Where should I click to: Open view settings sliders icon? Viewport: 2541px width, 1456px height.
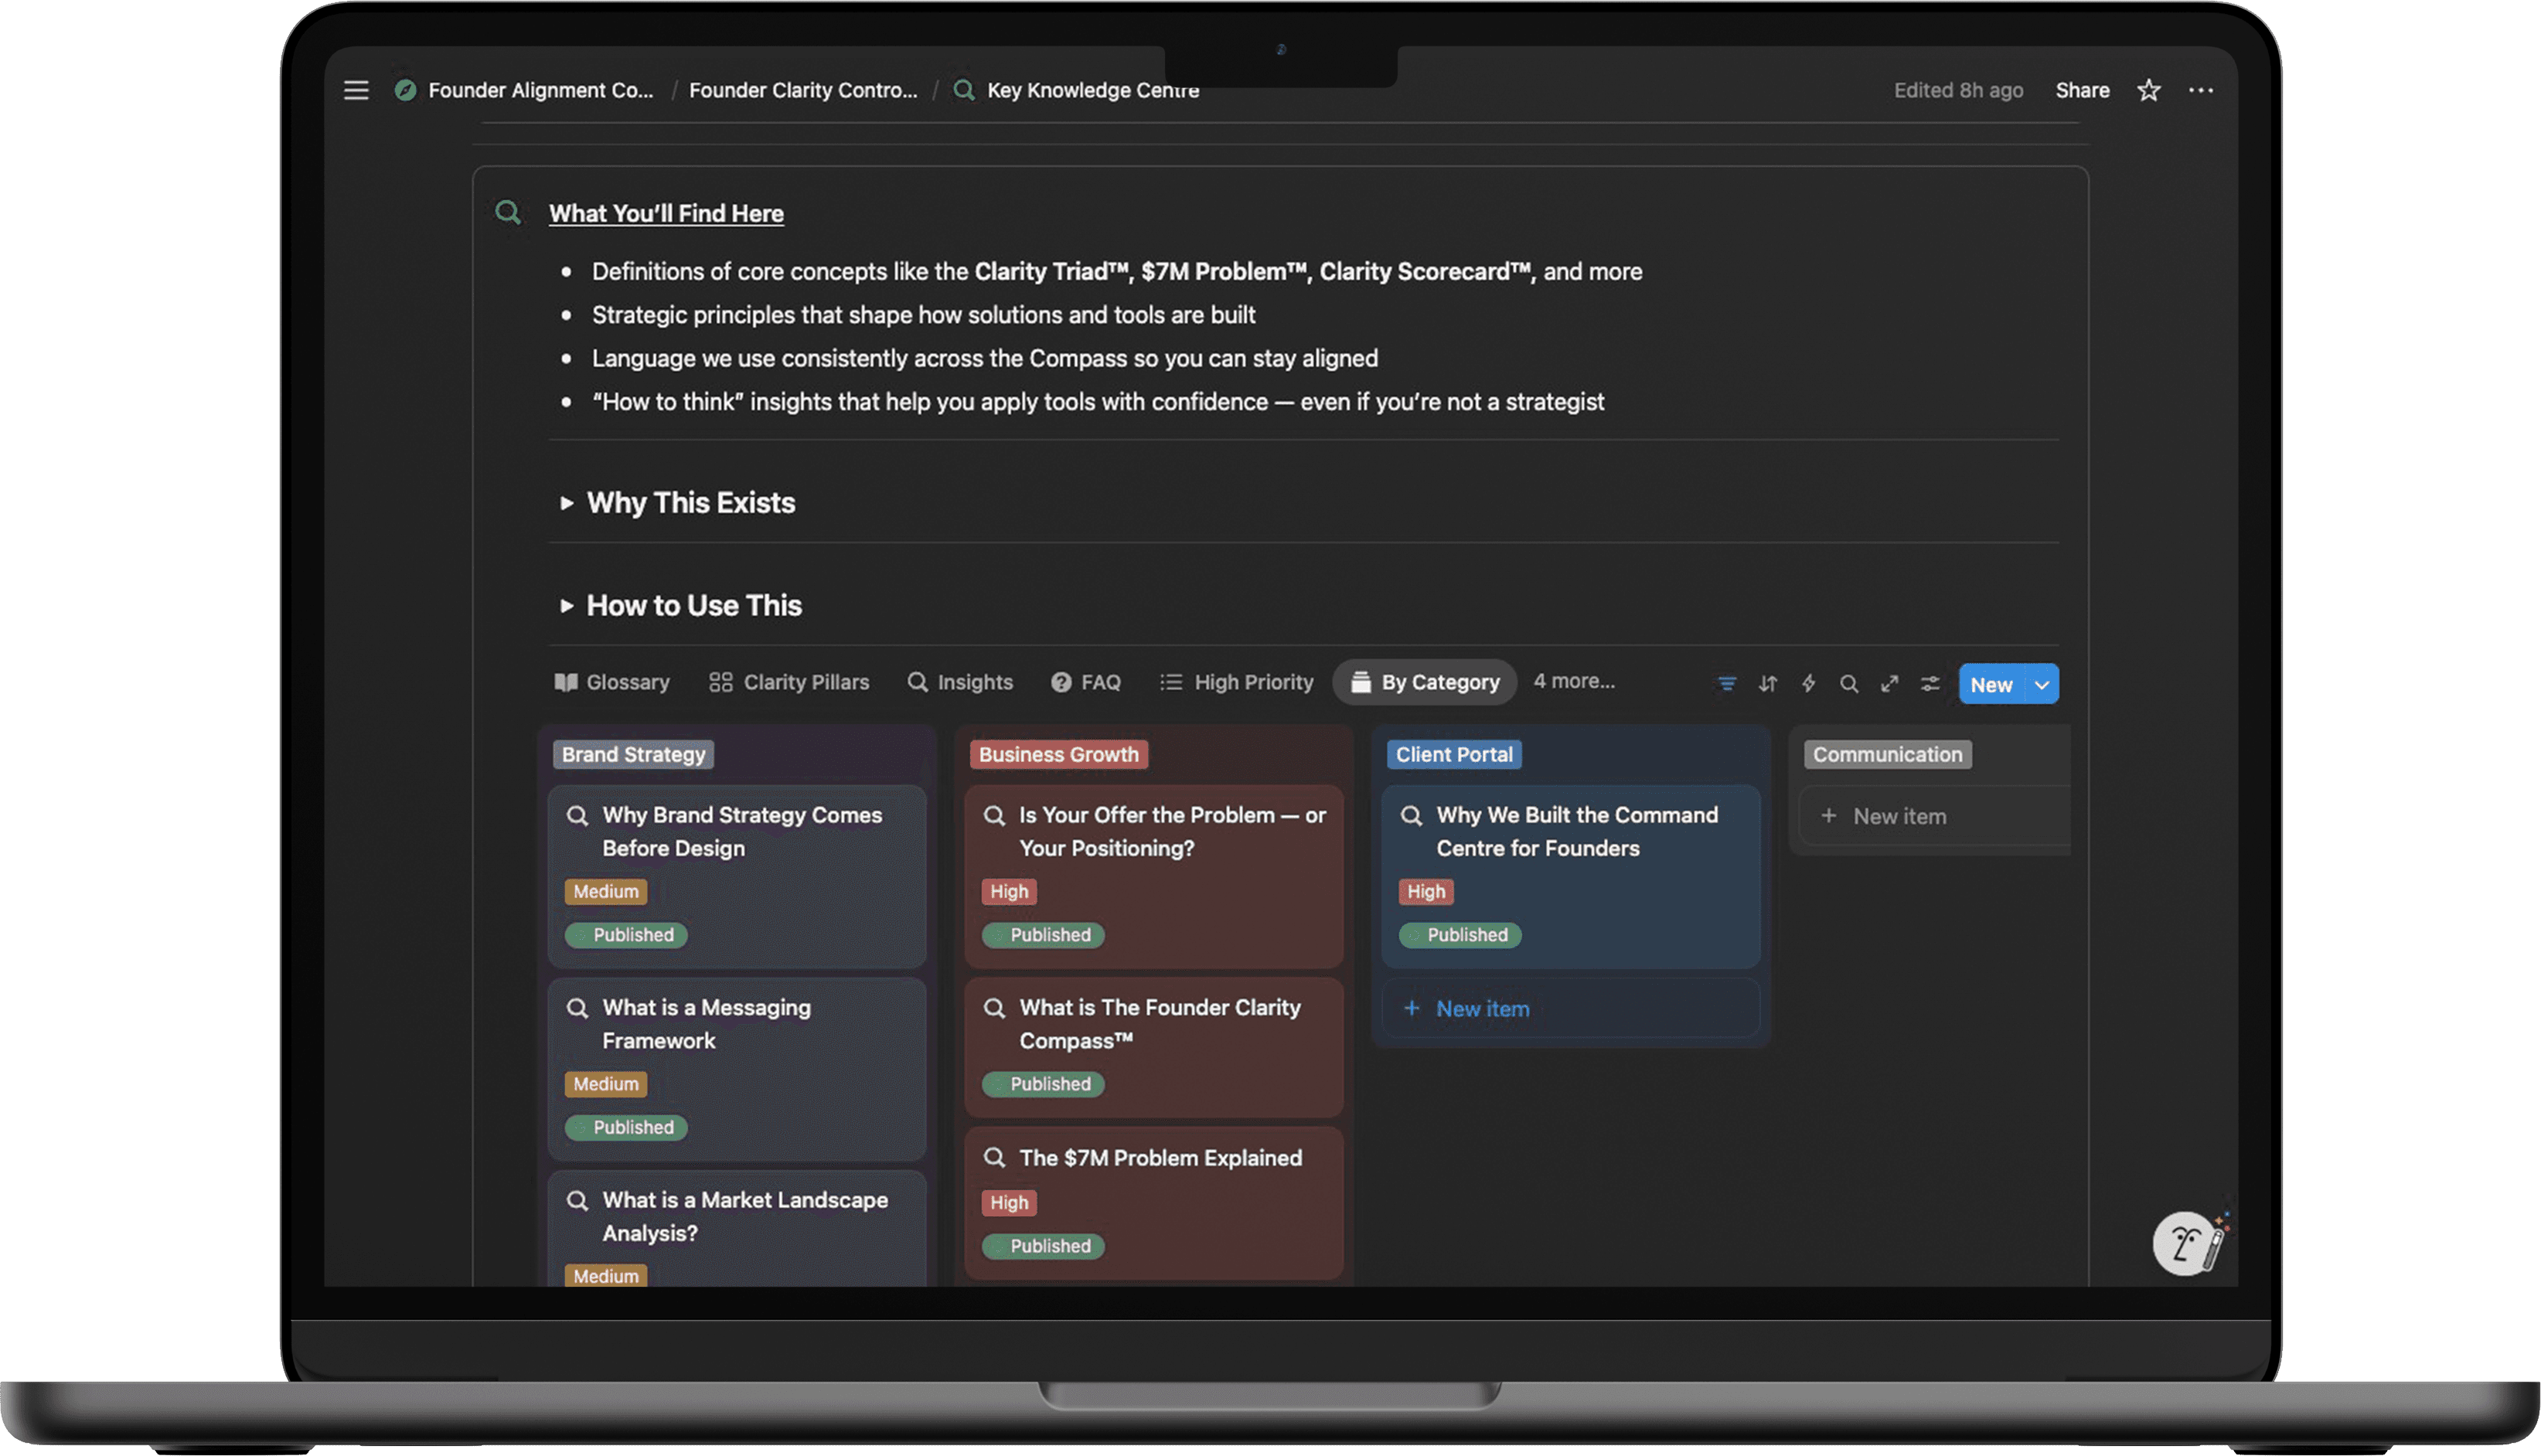click(x=1930, y=684)
